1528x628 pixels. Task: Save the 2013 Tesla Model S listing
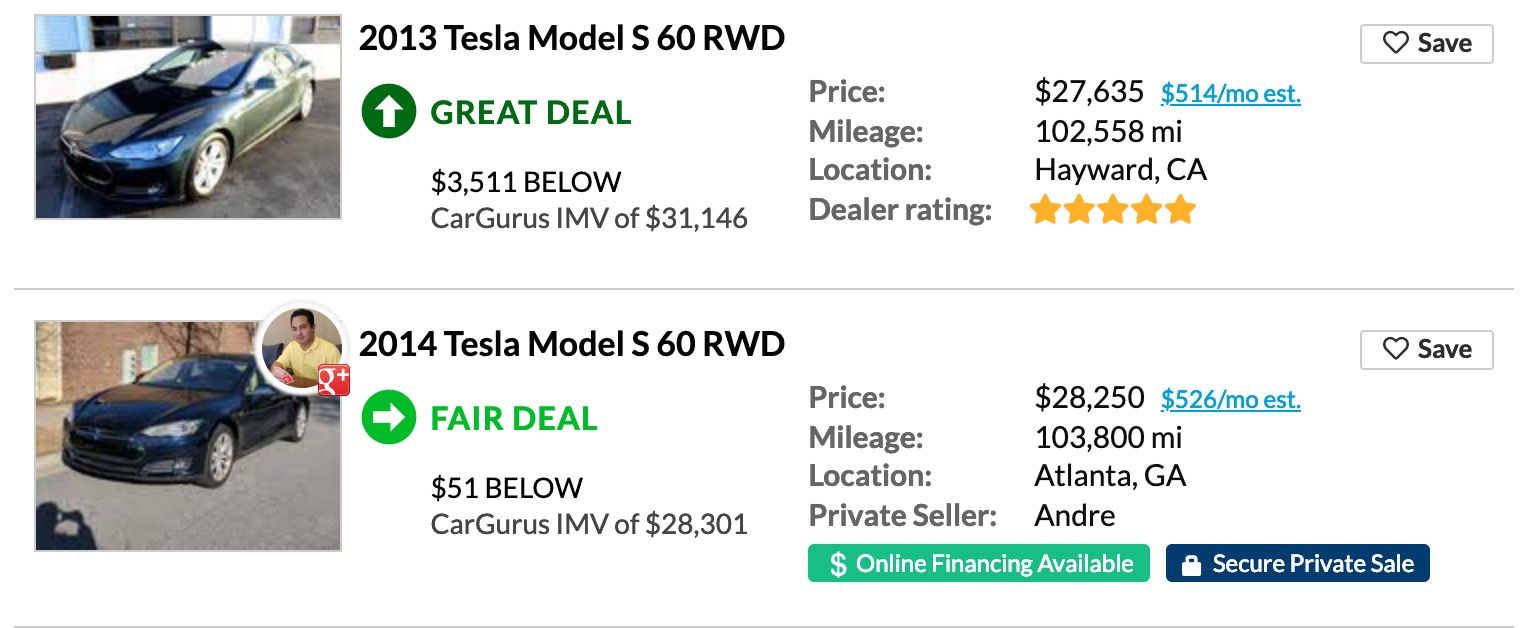point(1427,43)
